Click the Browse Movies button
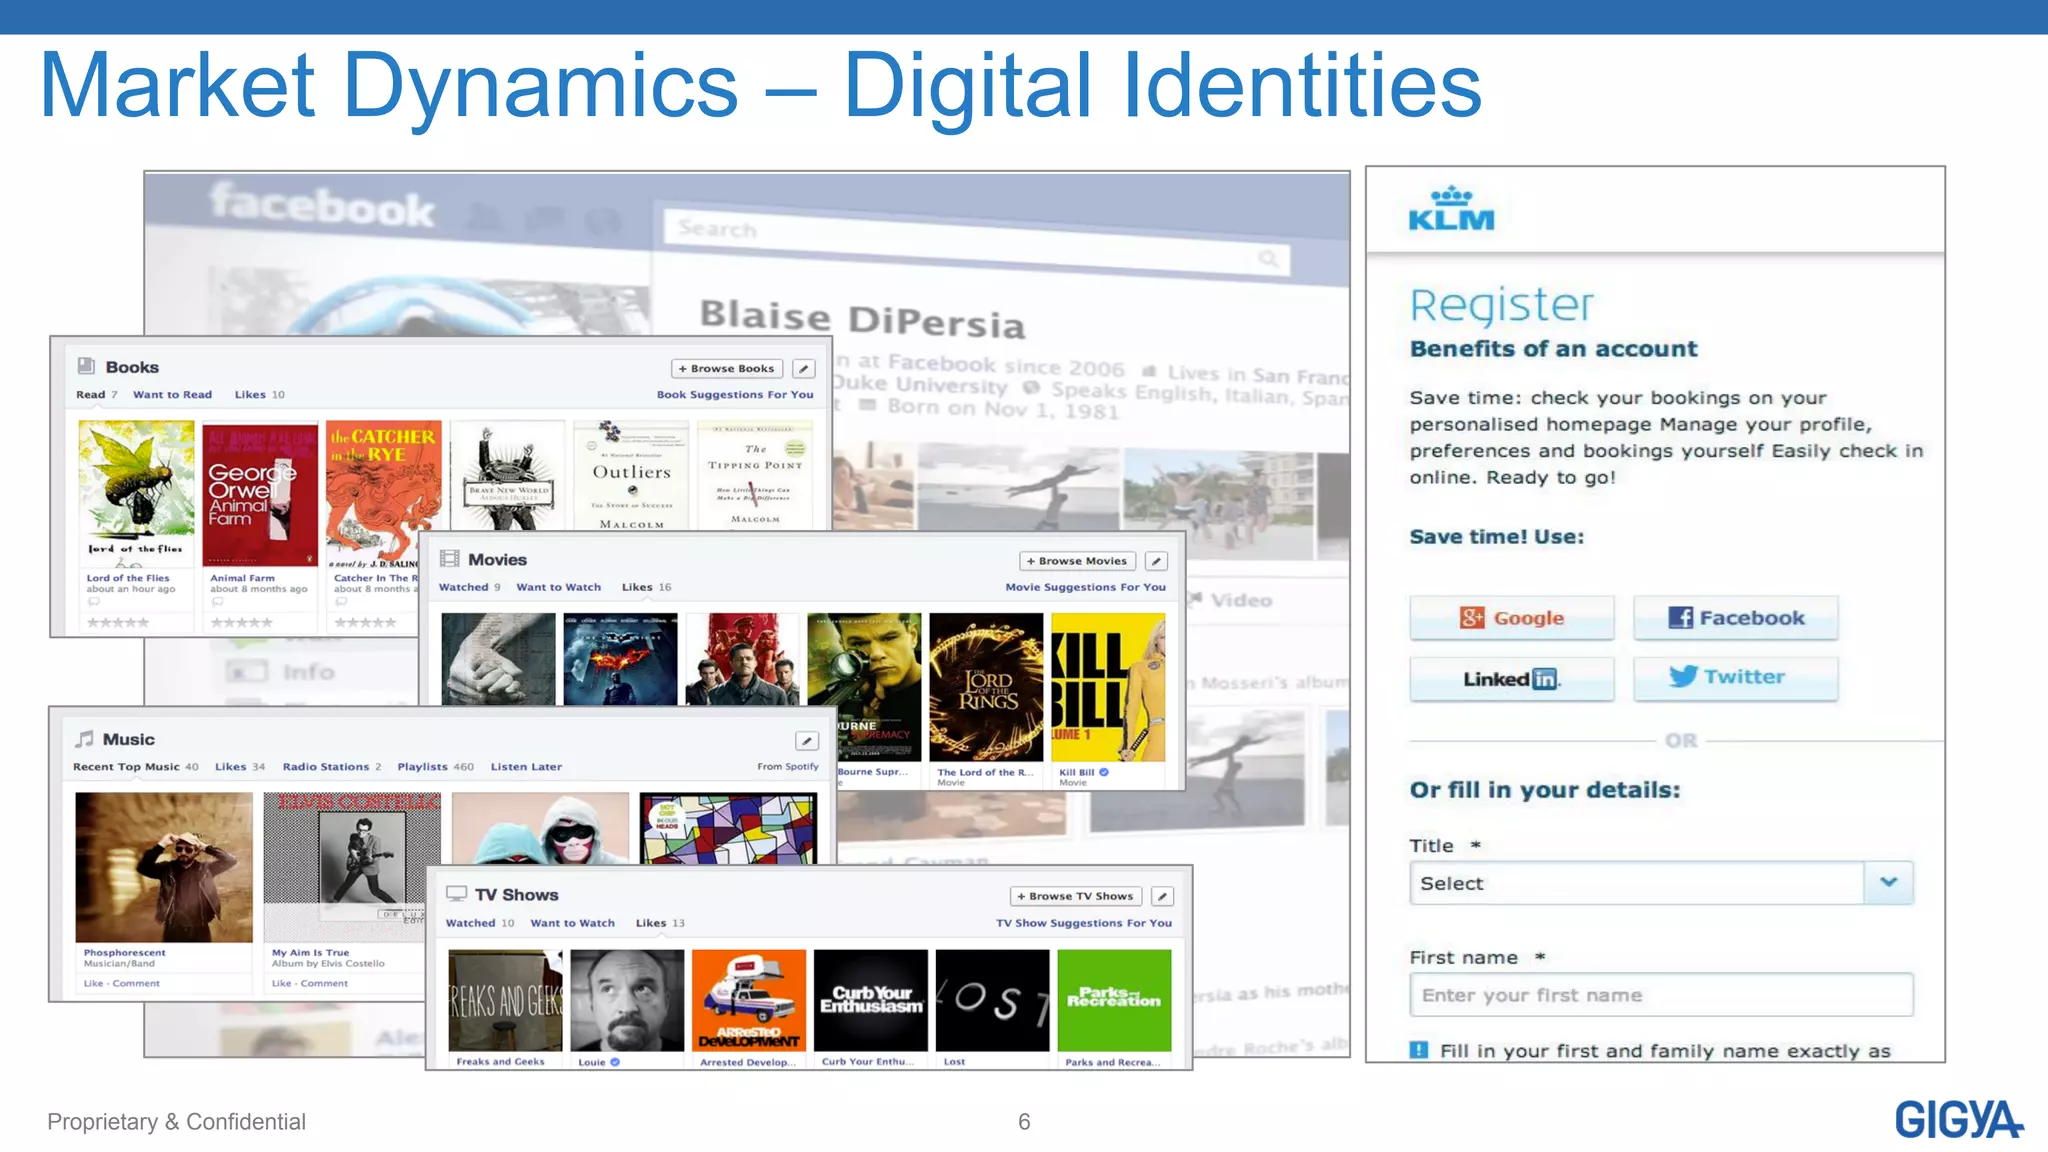The height and width of the screenshot is (1152, 2048). click(x=1077, y=561)
